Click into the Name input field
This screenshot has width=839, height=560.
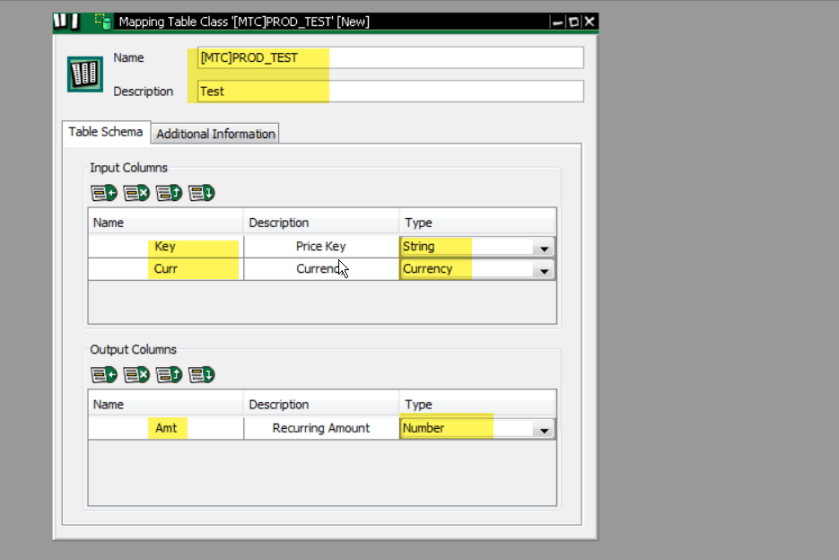pos(390,58)
